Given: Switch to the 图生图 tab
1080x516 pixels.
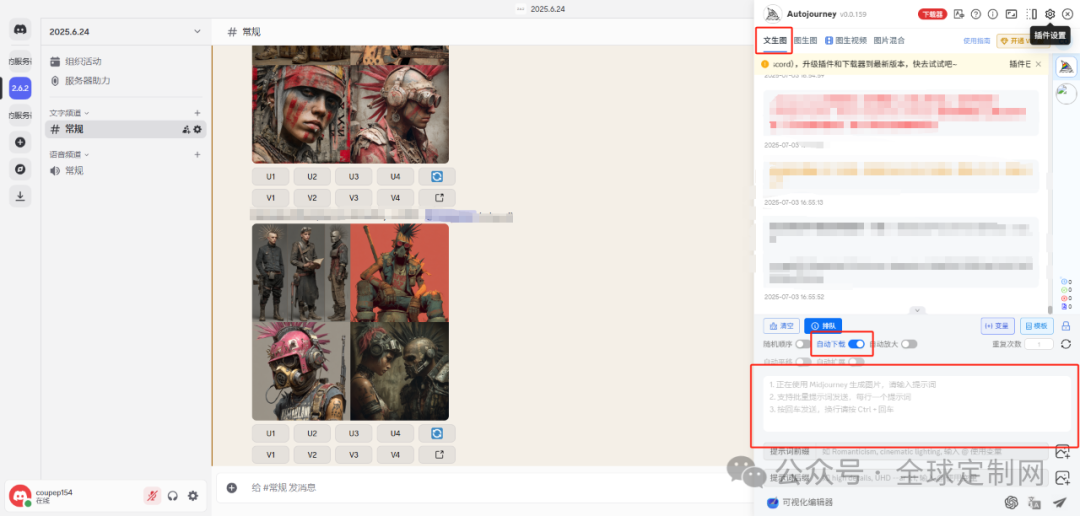Looking at the screenshot, I should pos(805,41).
